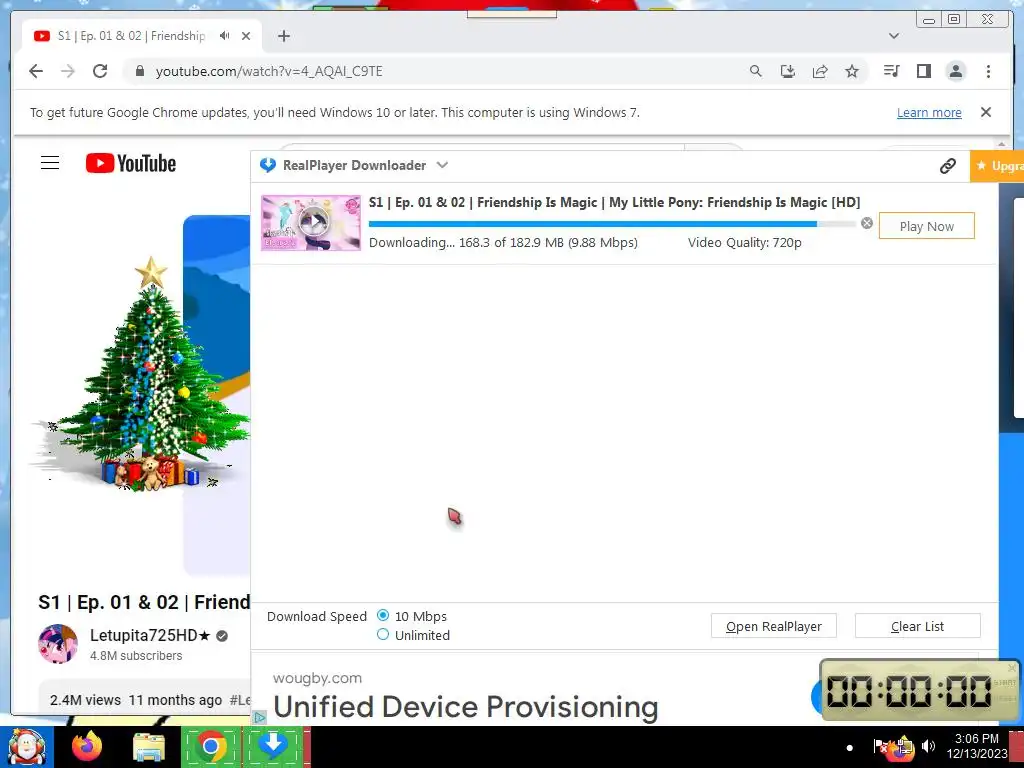Select the 10 Mbps download speed
Viewport: 1024px width, 768px height.
click(x=383, y=615)
